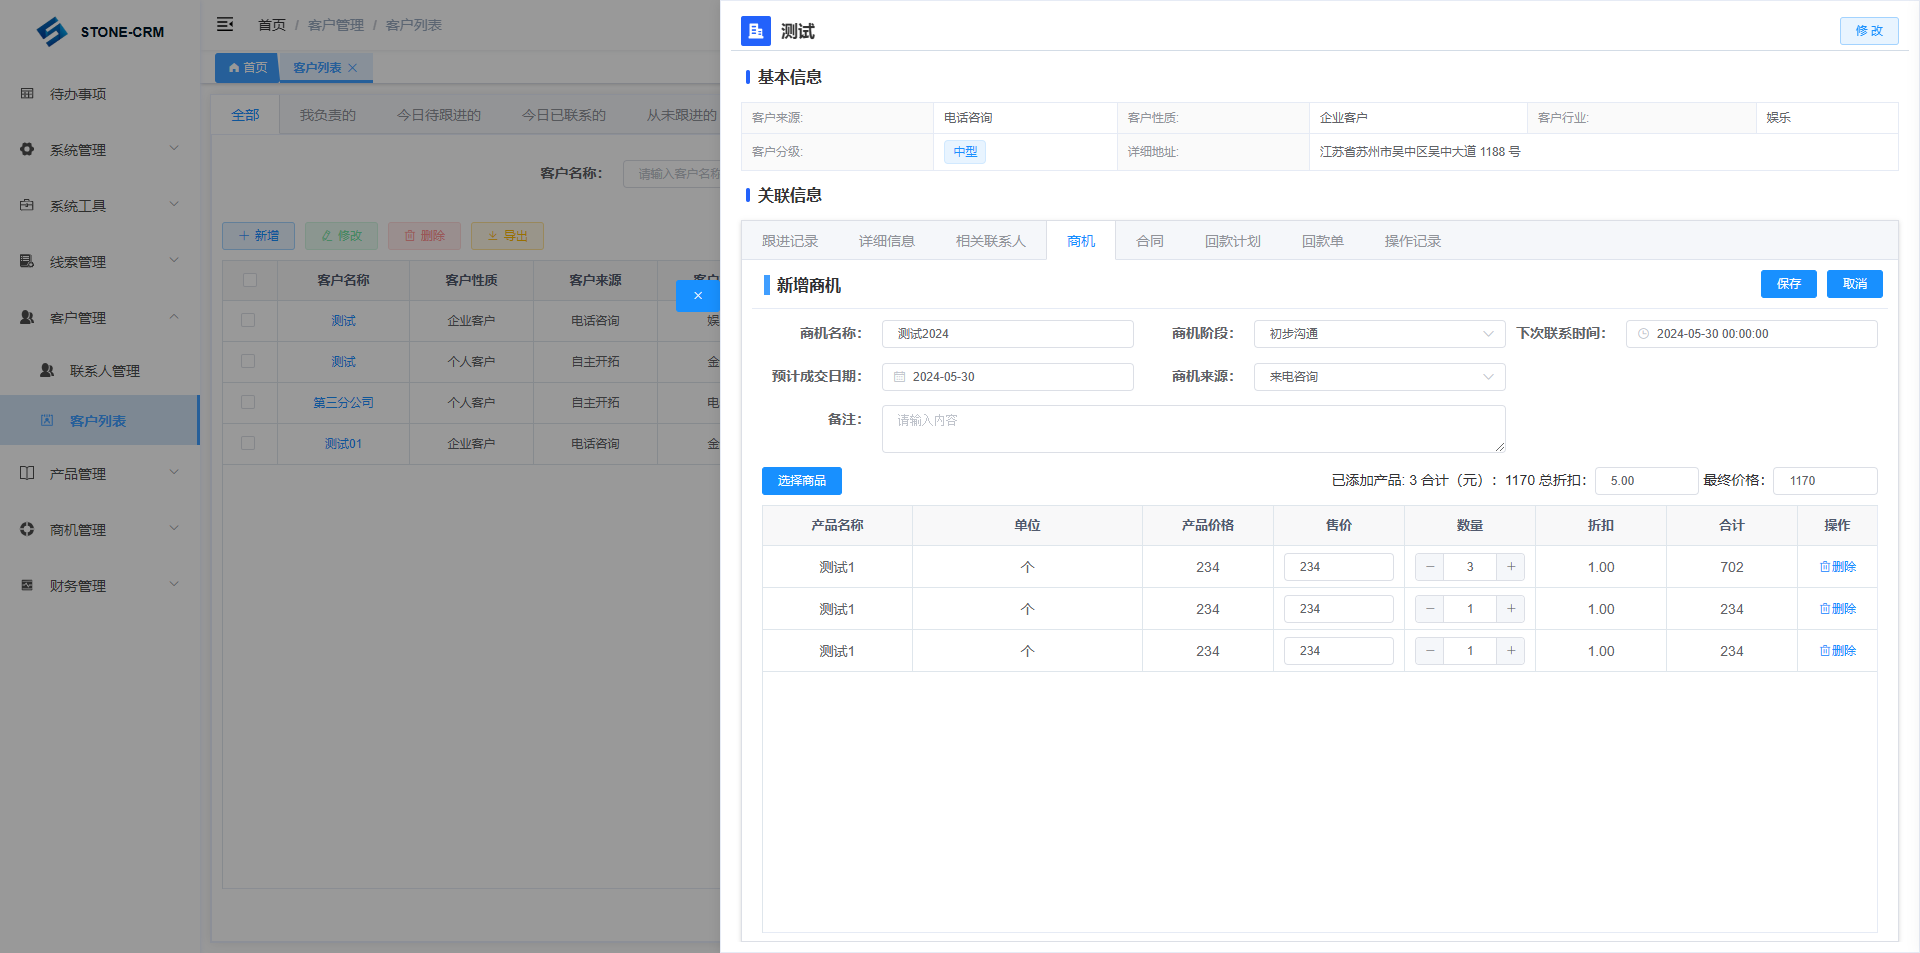Screen dimensions: 1920x953
Task: Click the 总折扣 input showing 5.00
Action: (x=1646, y=481)
